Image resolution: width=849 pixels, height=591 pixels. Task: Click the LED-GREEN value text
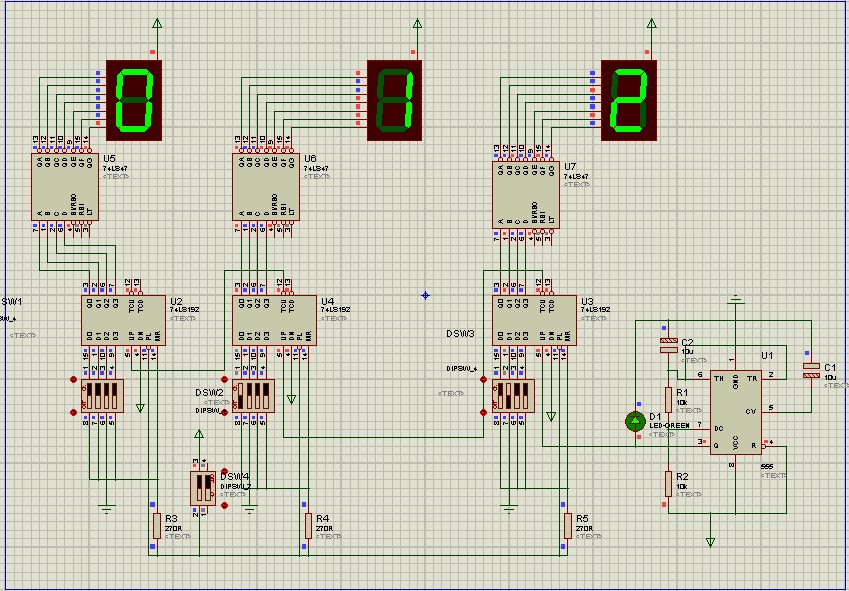click(669, 426)
